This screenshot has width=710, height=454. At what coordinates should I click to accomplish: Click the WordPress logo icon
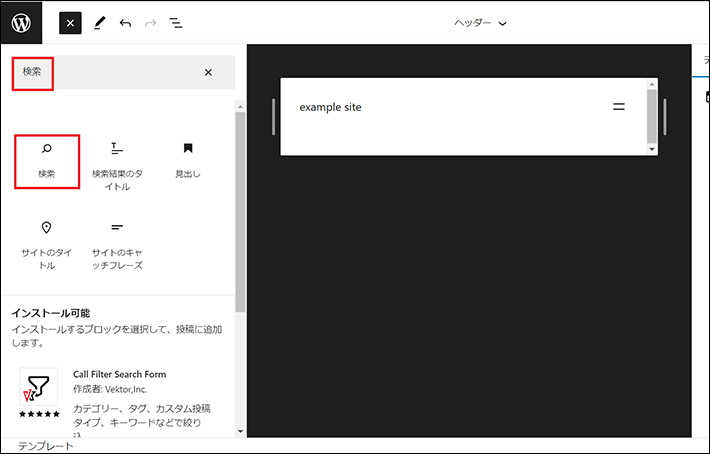tap(21, 23)
